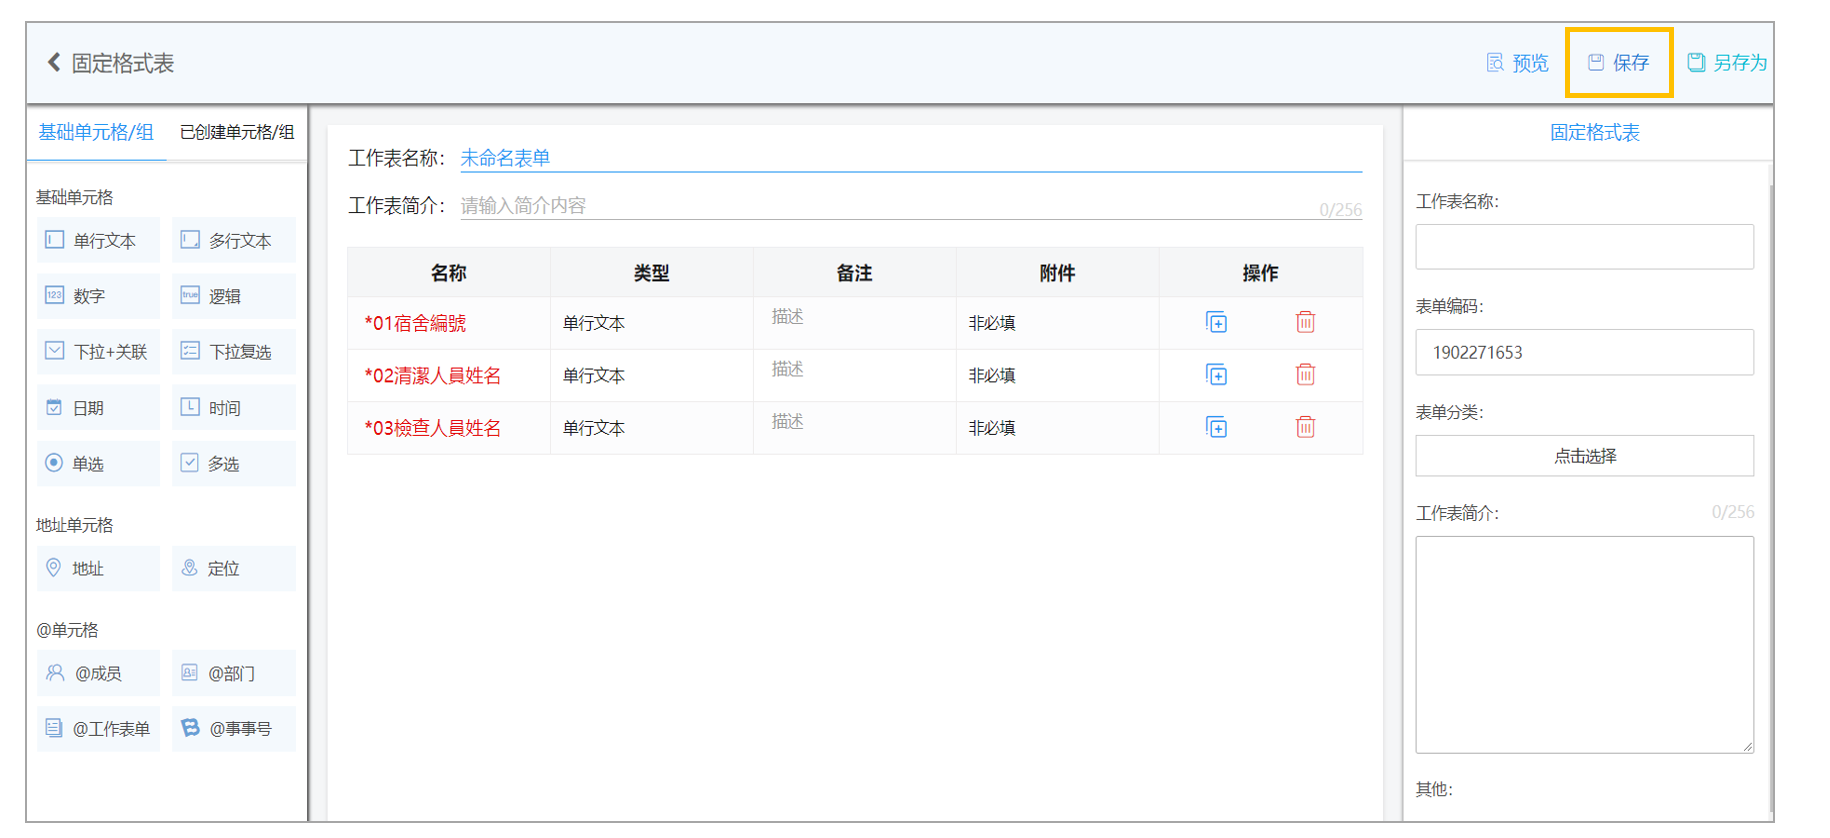
Task: Add a 日期 date cell
Action: 98,408
